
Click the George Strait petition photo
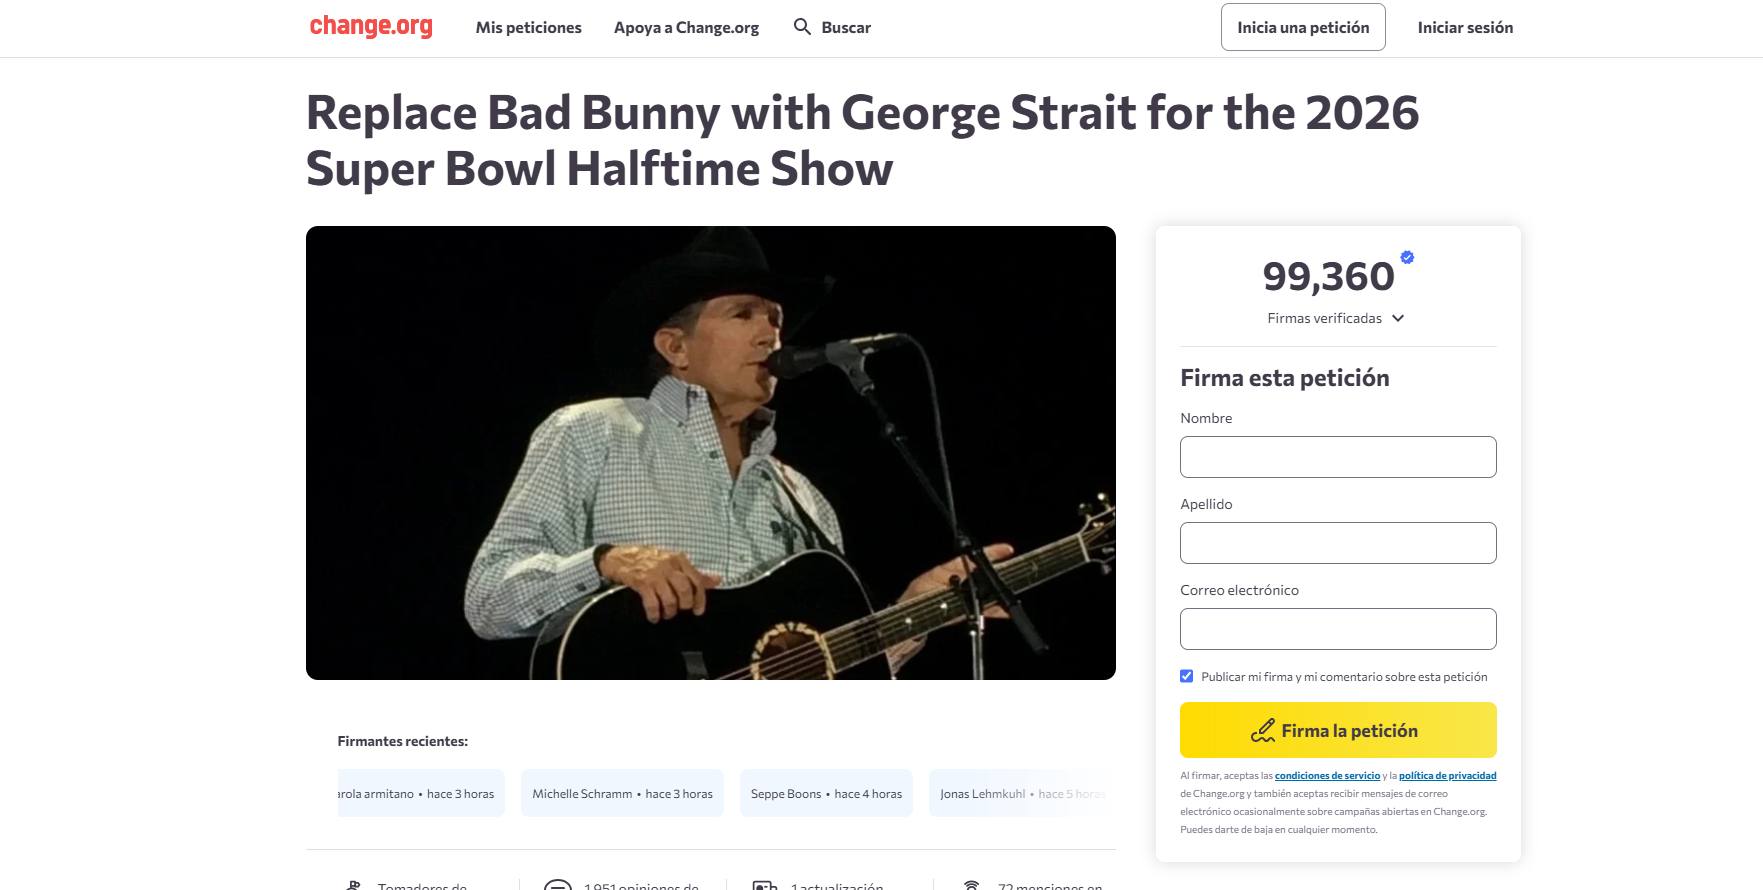coord(710,453)
